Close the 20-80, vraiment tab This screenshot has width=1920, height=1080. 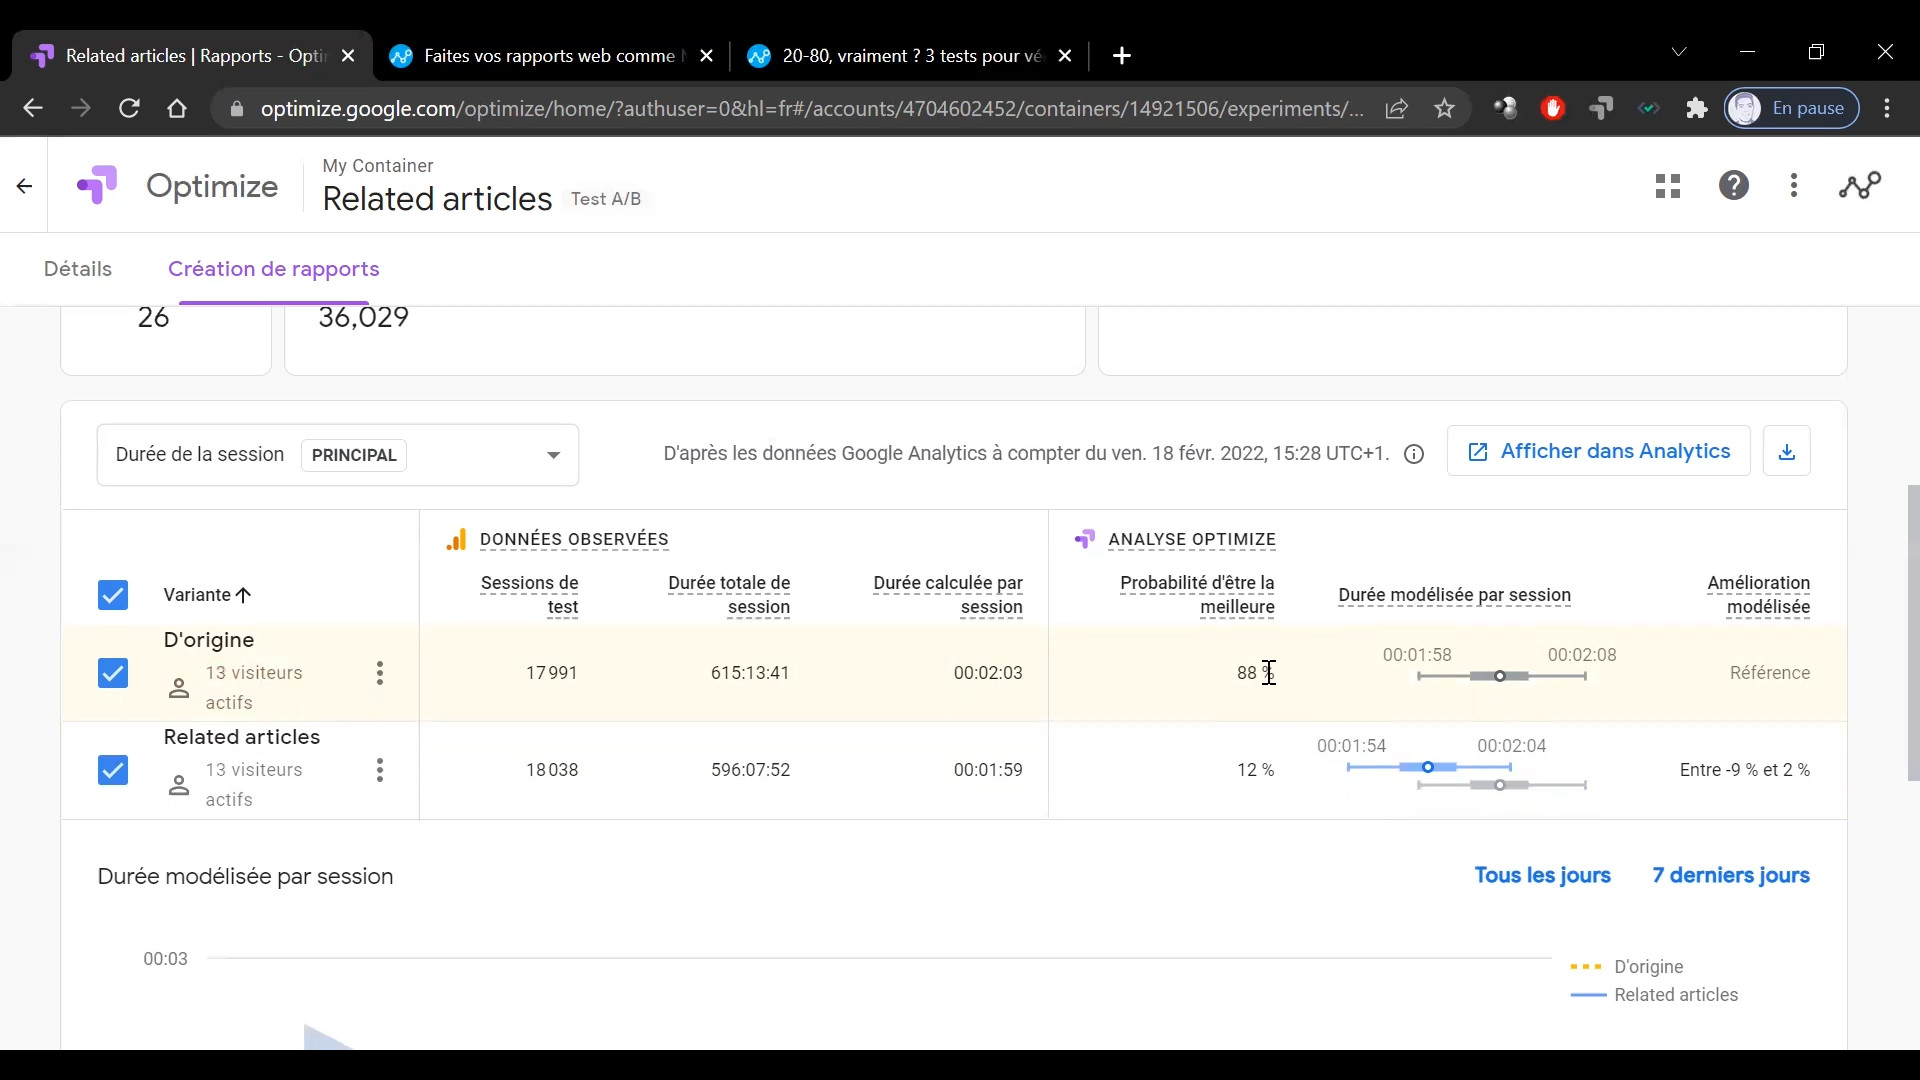pos(1065,56)
